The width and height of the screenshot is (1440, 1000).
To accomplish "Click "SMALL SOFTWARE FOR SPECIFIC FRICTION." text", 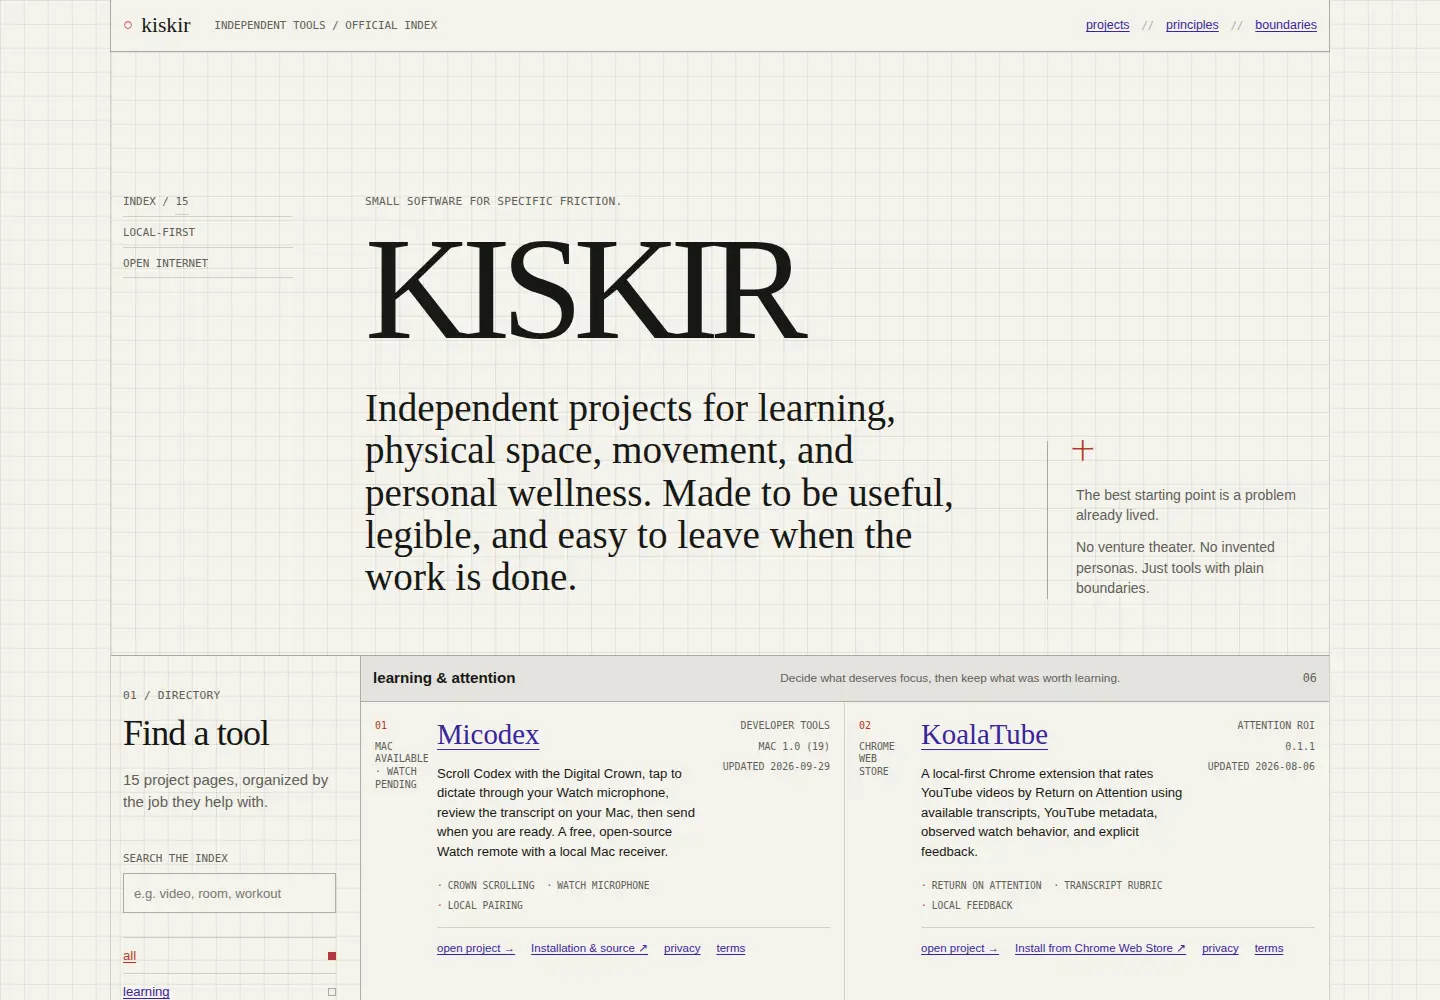I will (x=493, y=201).
